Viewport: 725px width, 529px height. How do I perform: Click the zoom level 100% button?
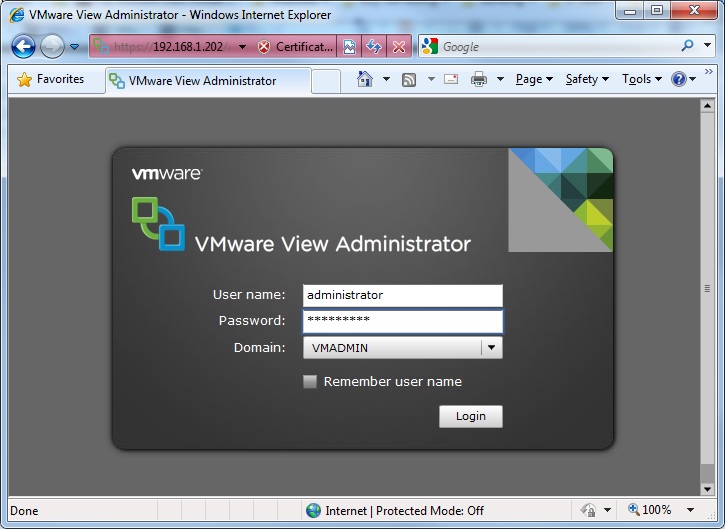click(x=650, y=510)
